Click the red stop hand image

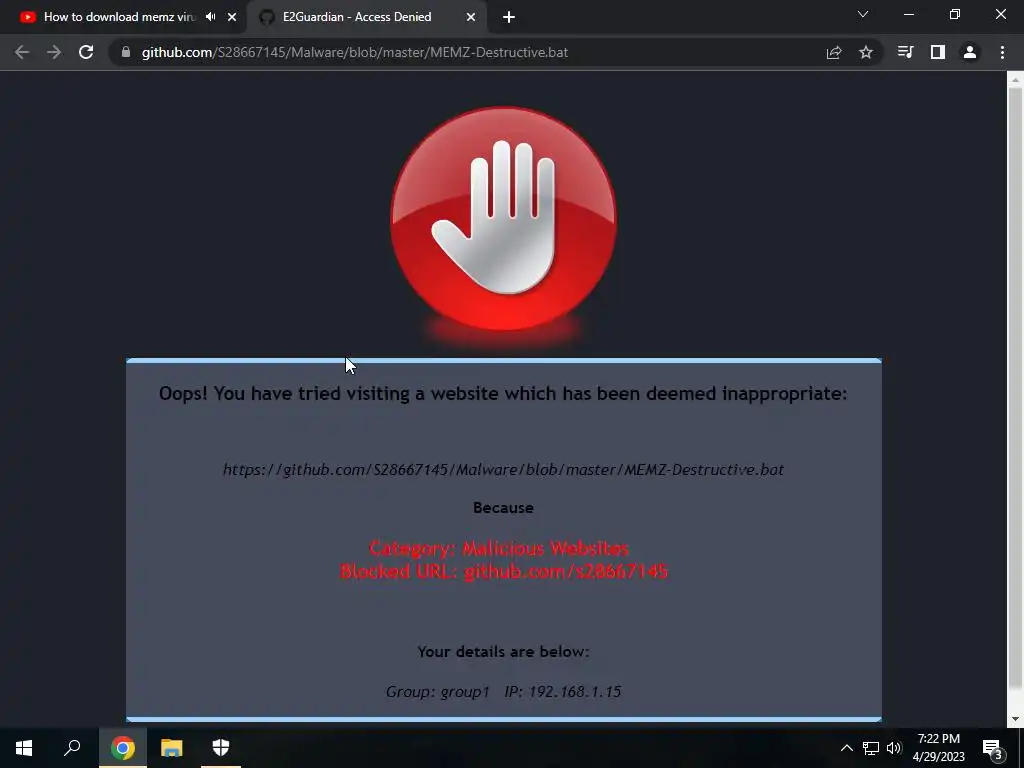504,220
